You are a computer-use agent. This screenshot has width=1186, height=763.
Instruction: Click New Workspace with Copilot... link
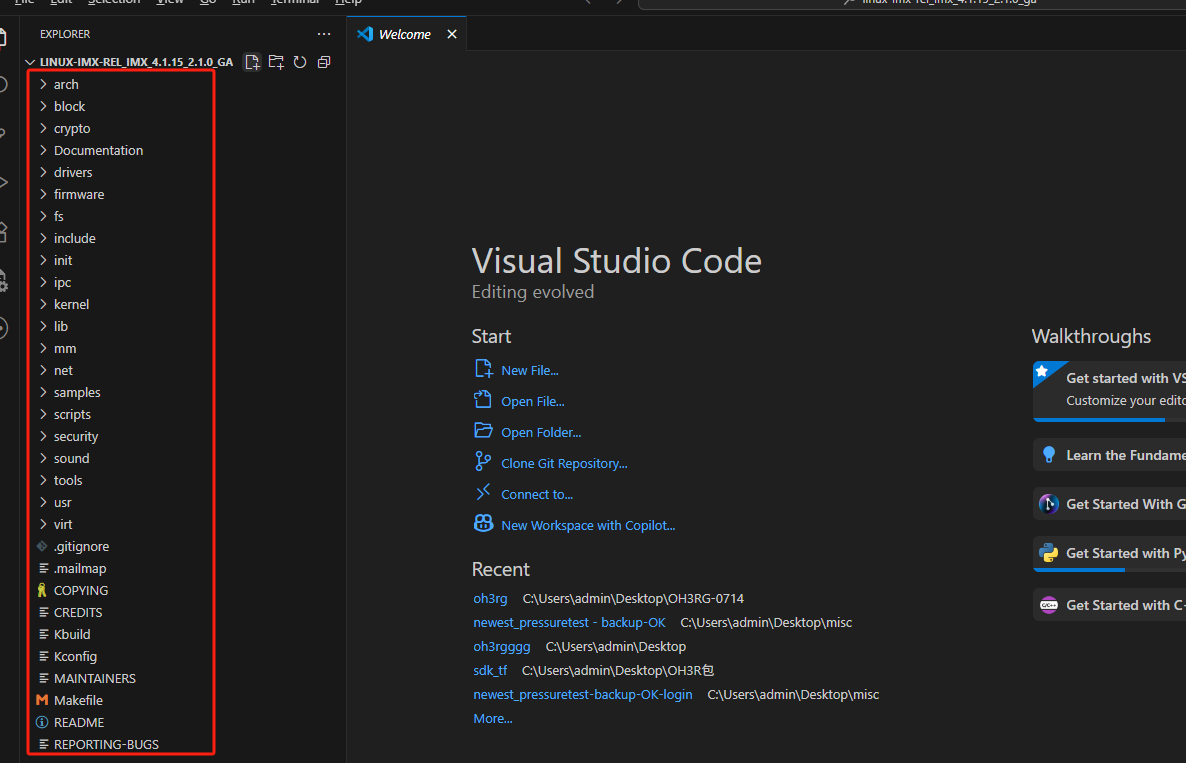point(588,526)
